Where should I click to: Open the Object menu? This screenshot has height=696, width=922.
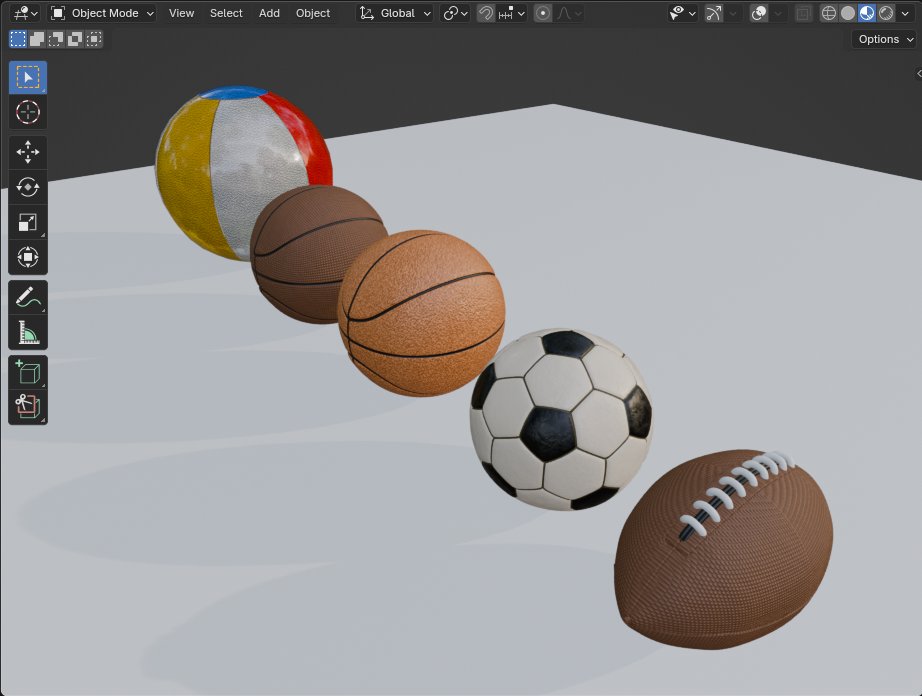tap(313, 13)
